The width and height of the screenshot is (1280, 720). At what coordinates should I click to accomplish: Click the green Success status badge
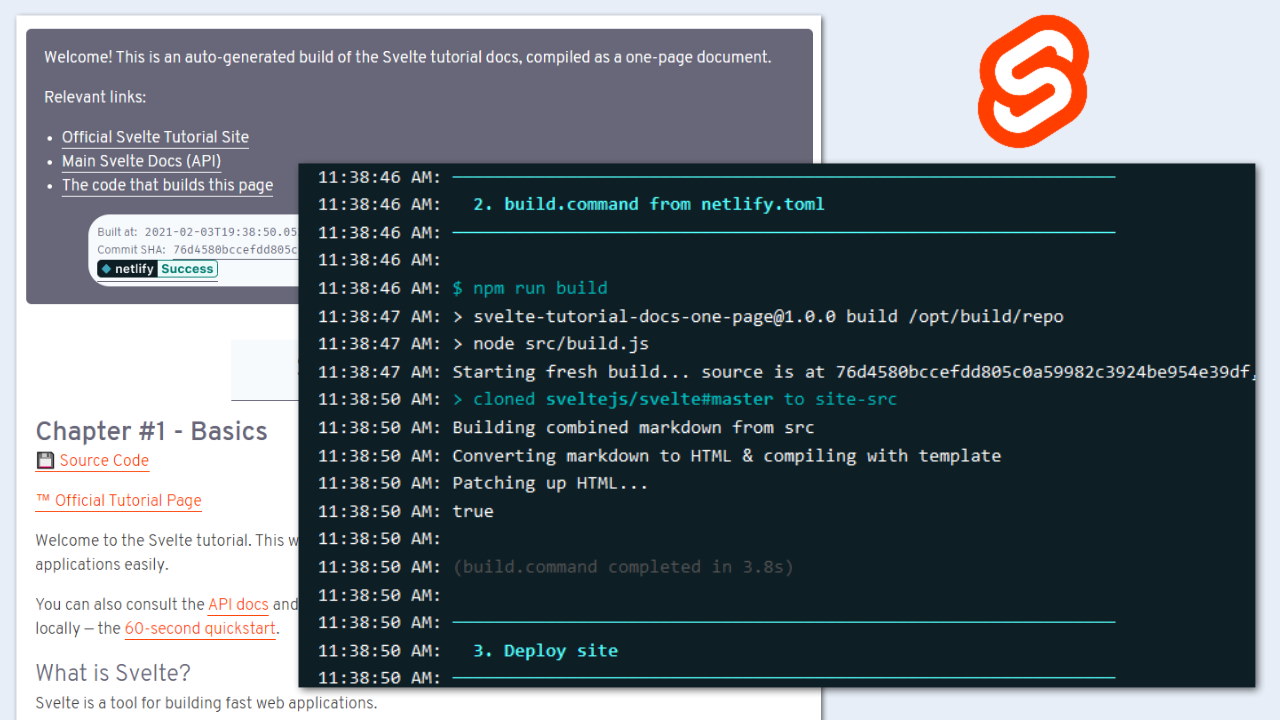click(187, 269)
